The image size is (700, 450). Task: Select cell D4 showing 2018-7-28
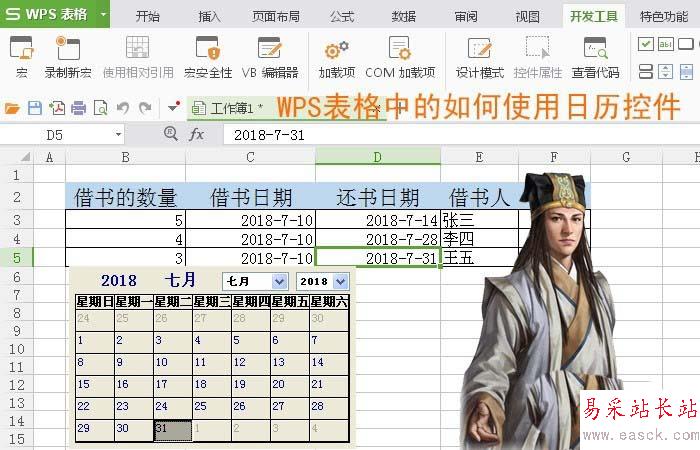click(x=378, y=239)
